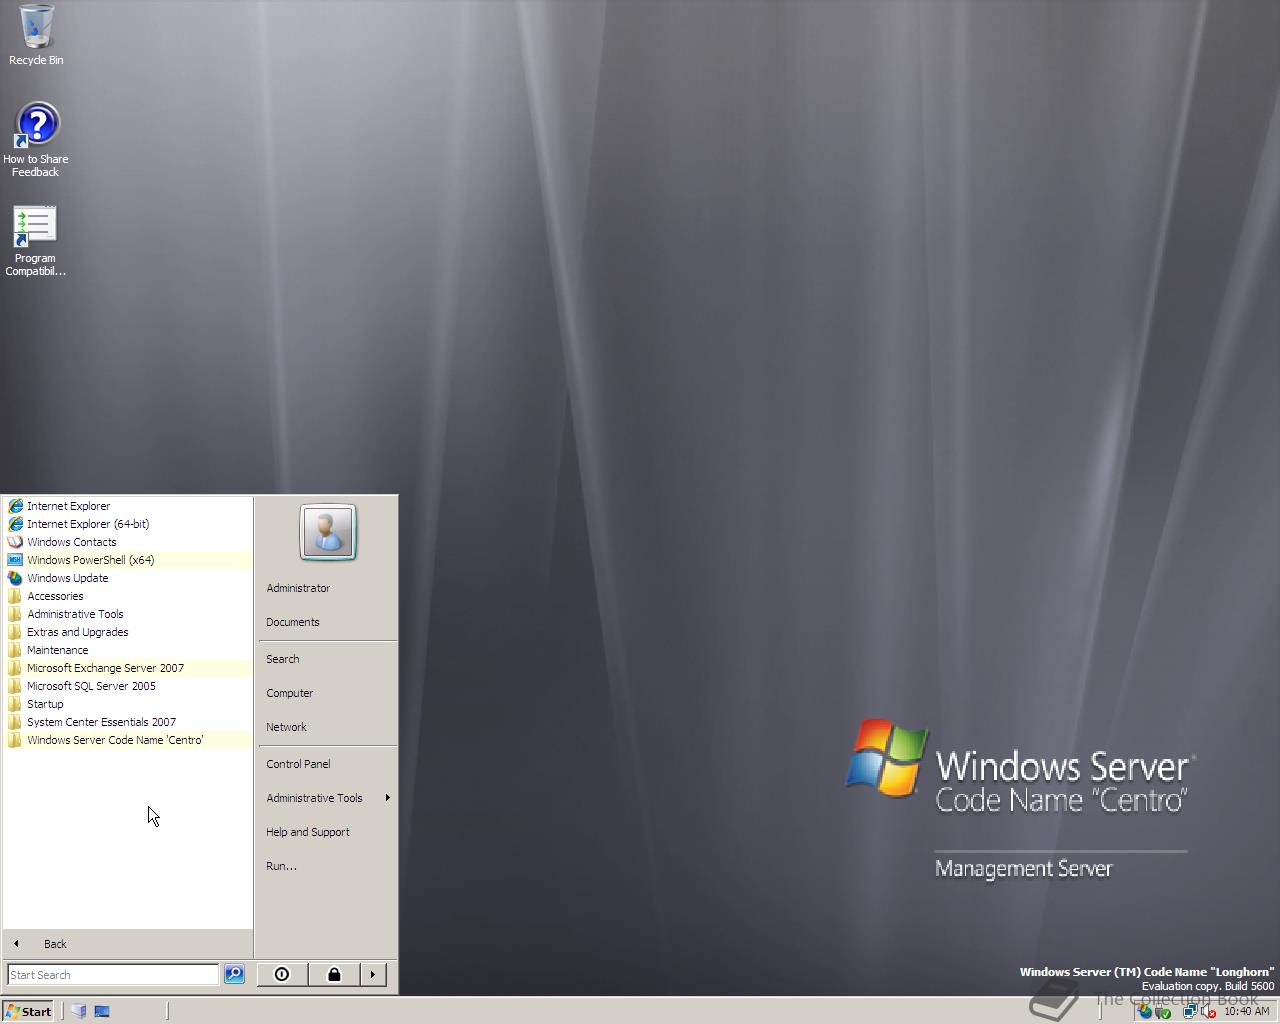Click in the Start Search box
The width and height of the screenshot is (1280, 1024).
coord(112,975)
